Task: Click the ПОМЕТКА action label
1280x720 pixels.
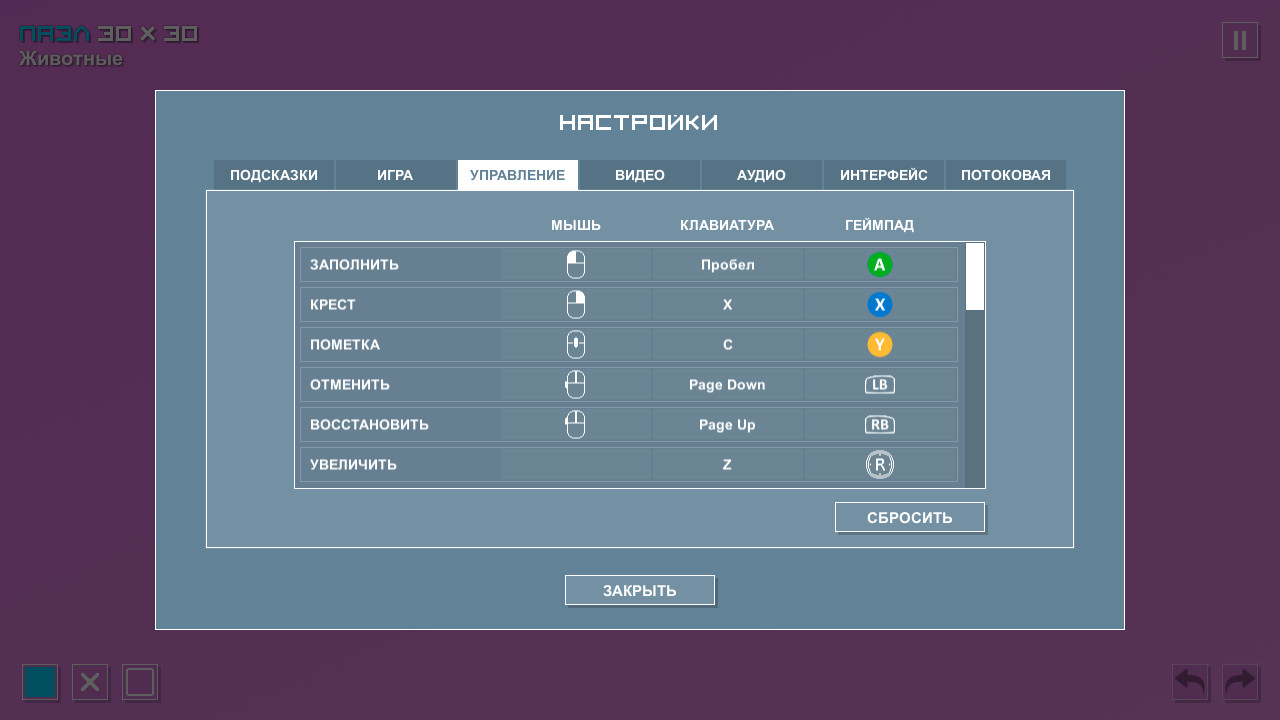Action: click(x=345, y=345)
